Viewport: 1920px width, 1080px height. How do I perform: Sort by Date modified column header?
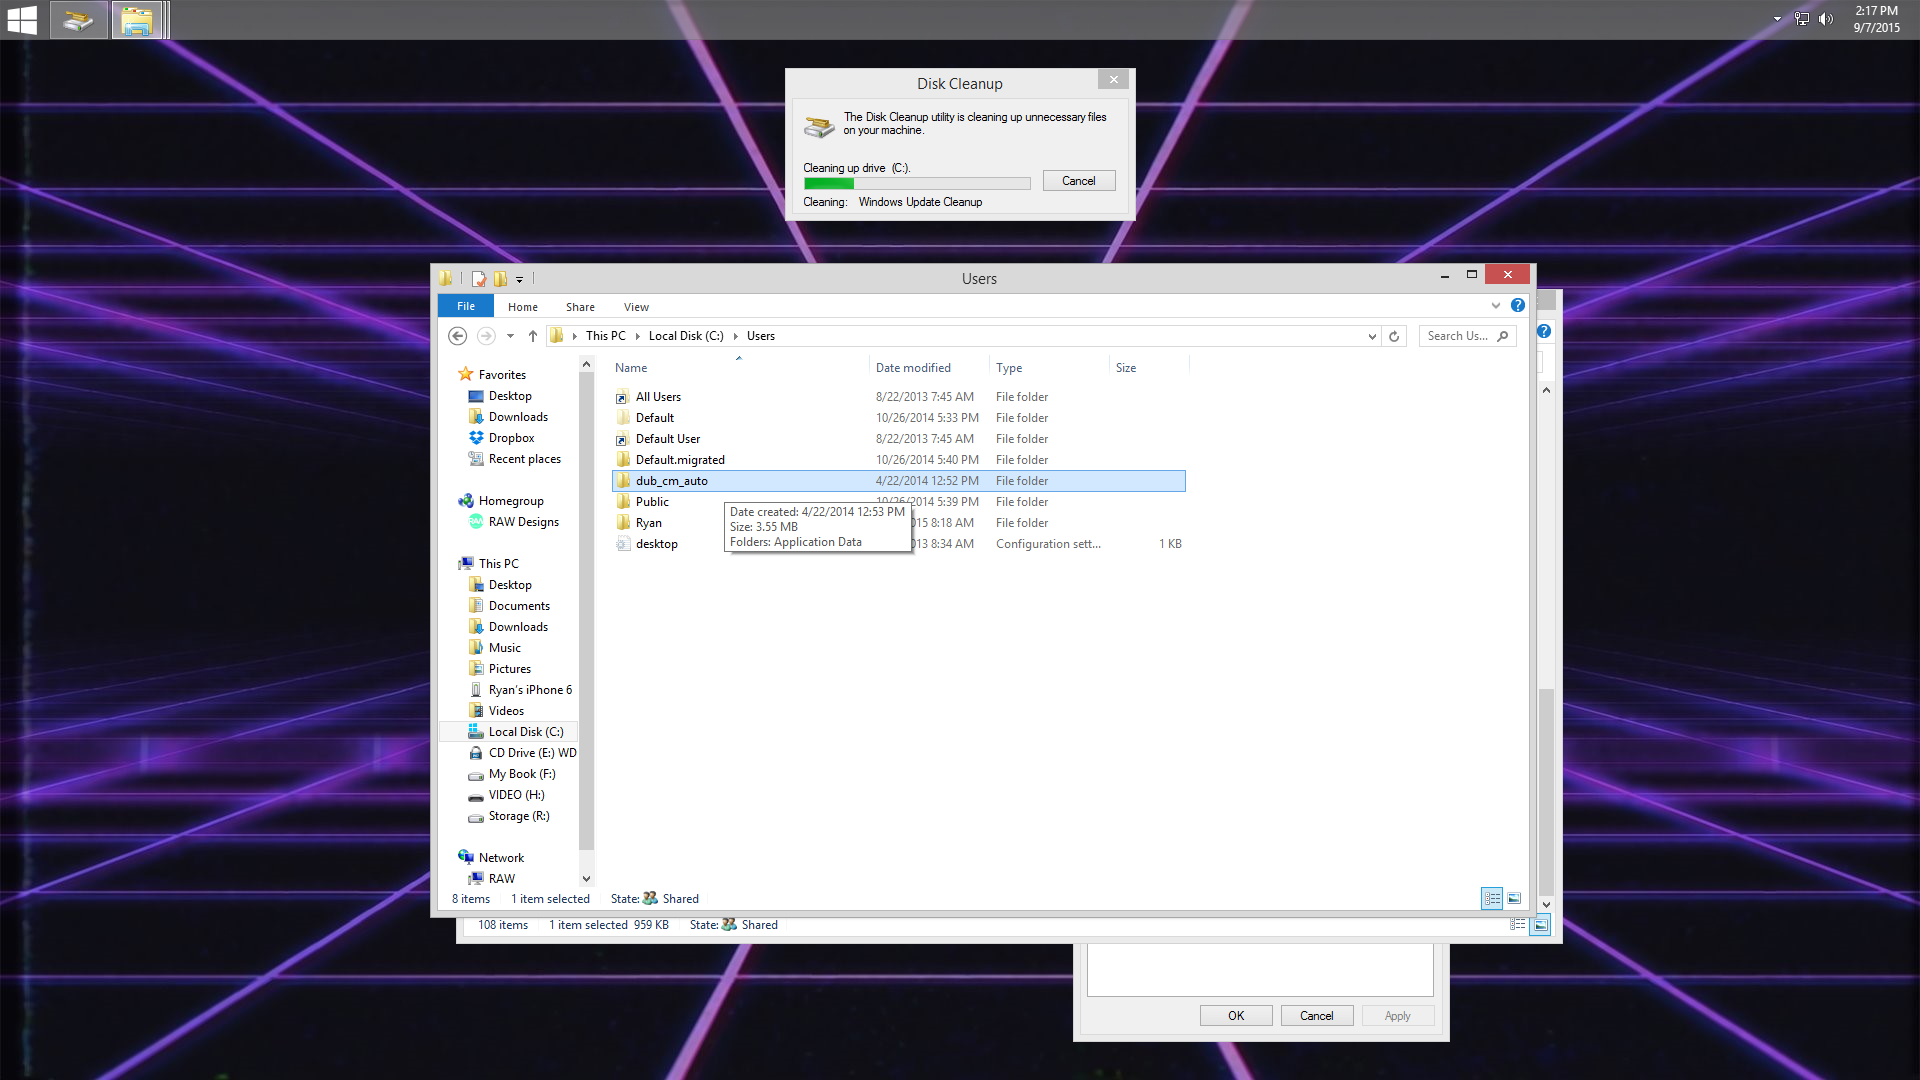coord(913,368)
